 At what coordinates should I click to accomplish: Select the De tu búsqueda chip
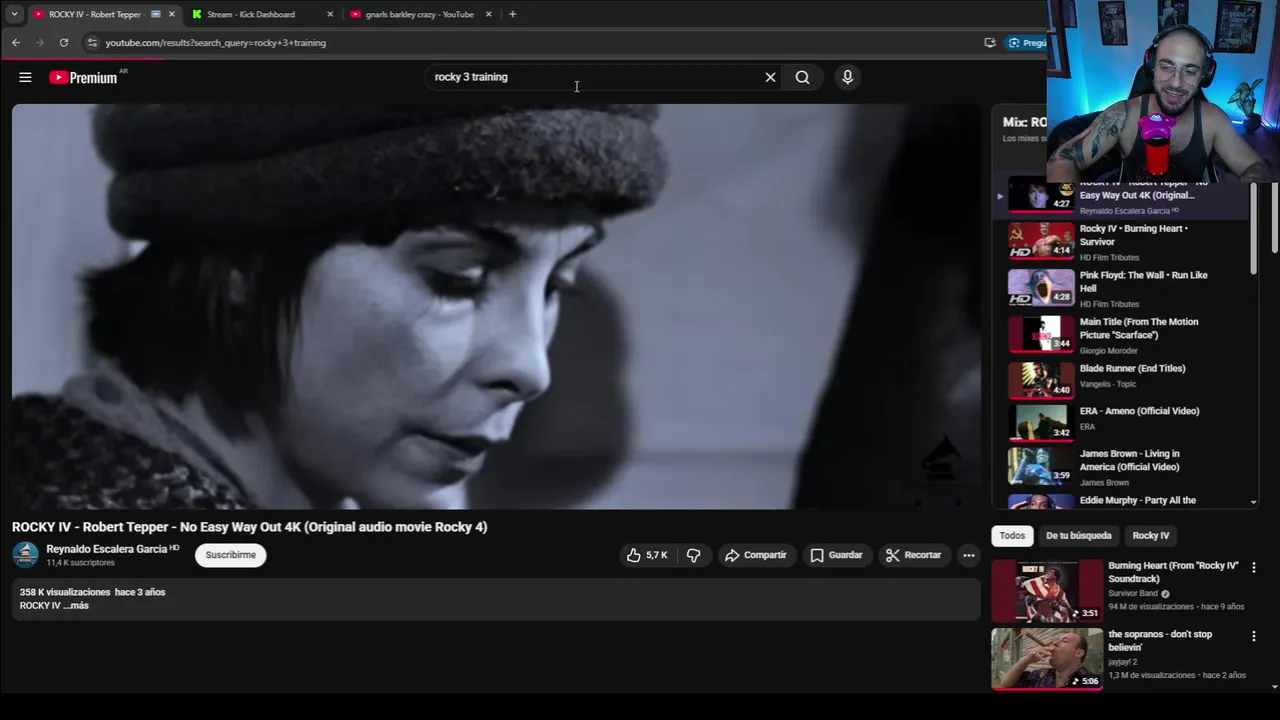pos(1078,536)
